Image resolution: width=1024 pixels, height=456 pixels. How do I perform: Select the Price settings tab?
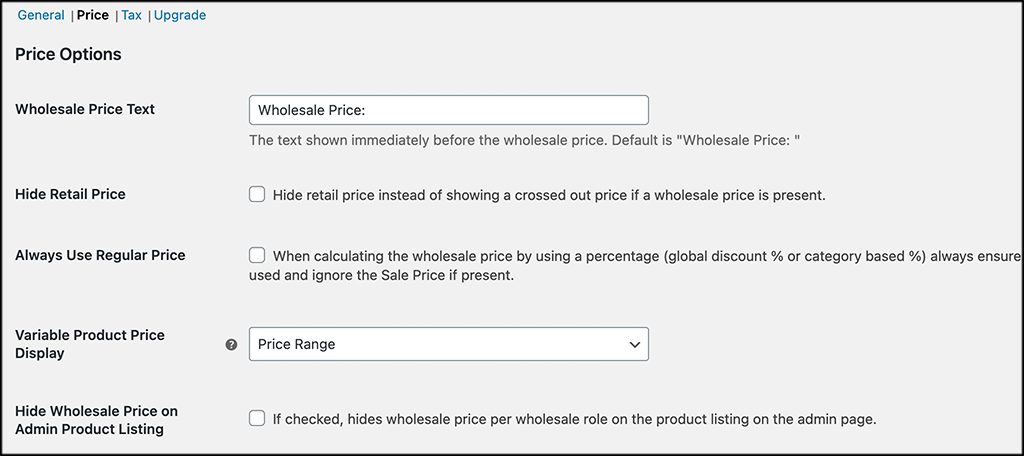click(x=93, y=16)
